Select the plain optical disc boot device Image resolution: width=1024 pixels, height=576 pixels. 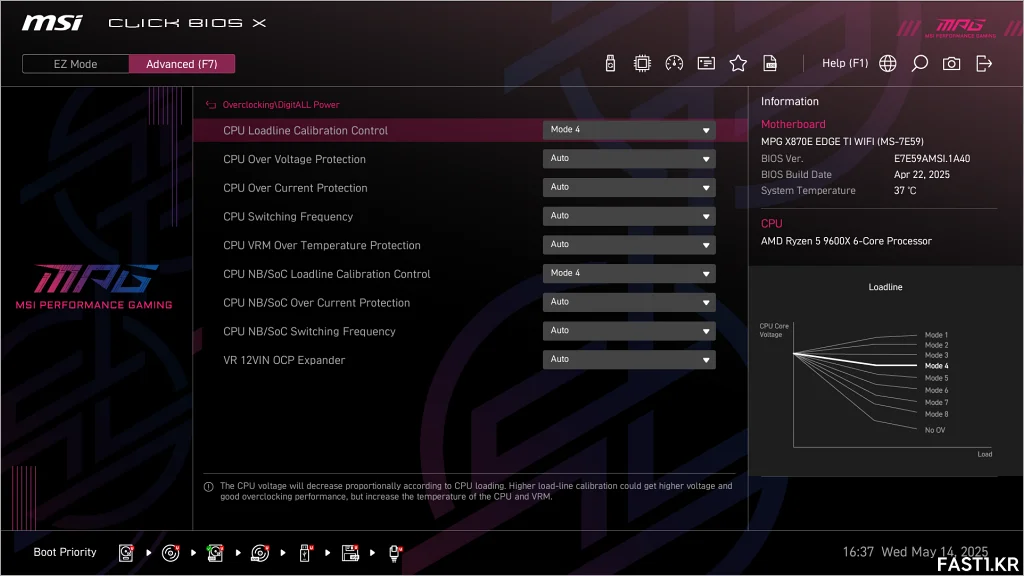point(170,552)
